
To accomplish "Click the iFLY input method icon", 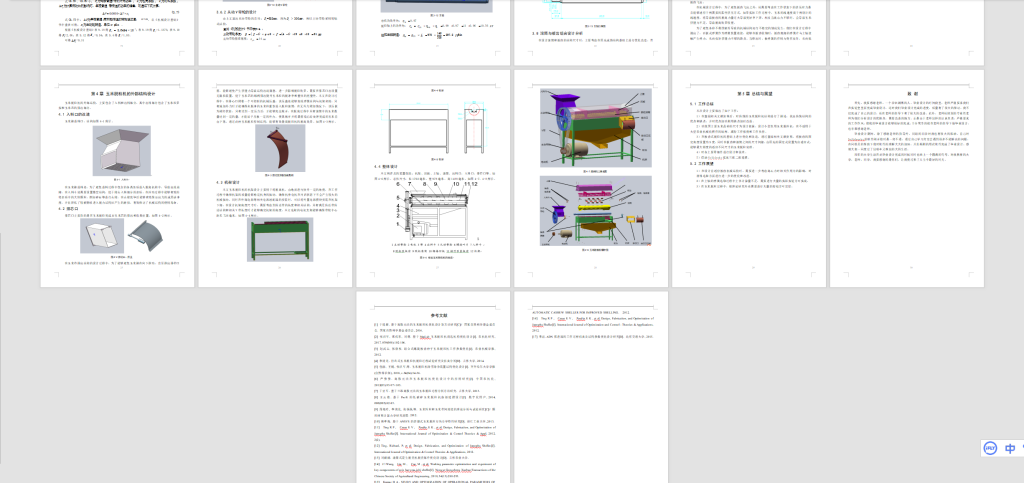I will point(989,449).
